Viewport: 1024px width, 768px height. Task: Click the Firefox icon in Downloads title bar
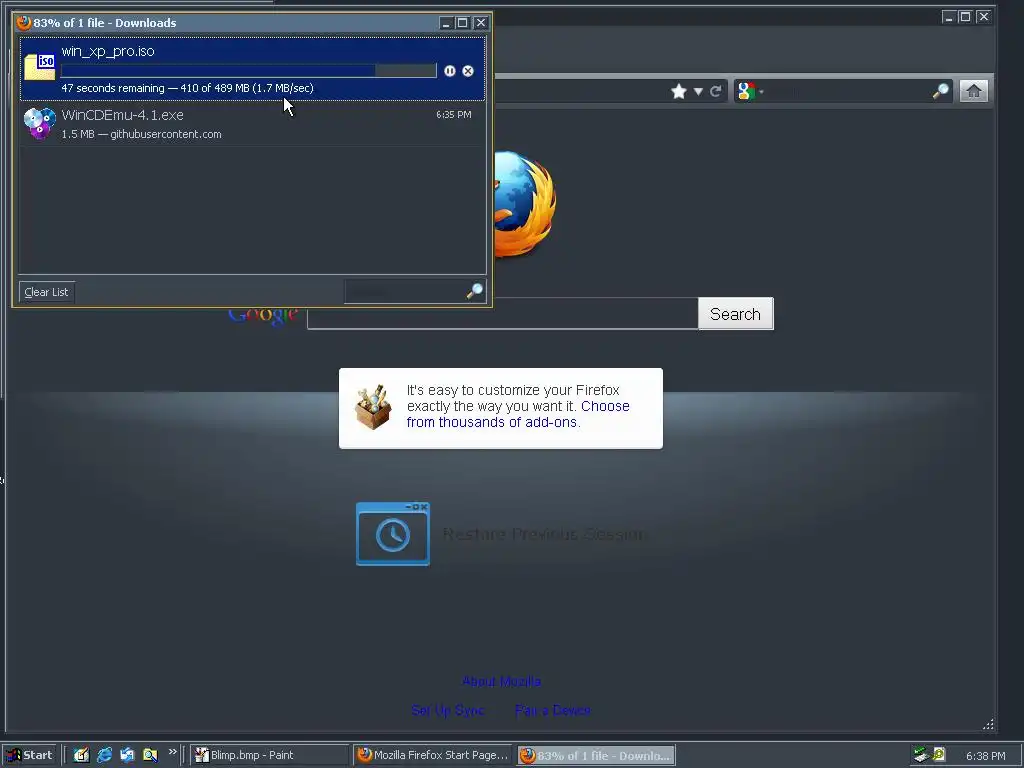(x=24, y=23)
